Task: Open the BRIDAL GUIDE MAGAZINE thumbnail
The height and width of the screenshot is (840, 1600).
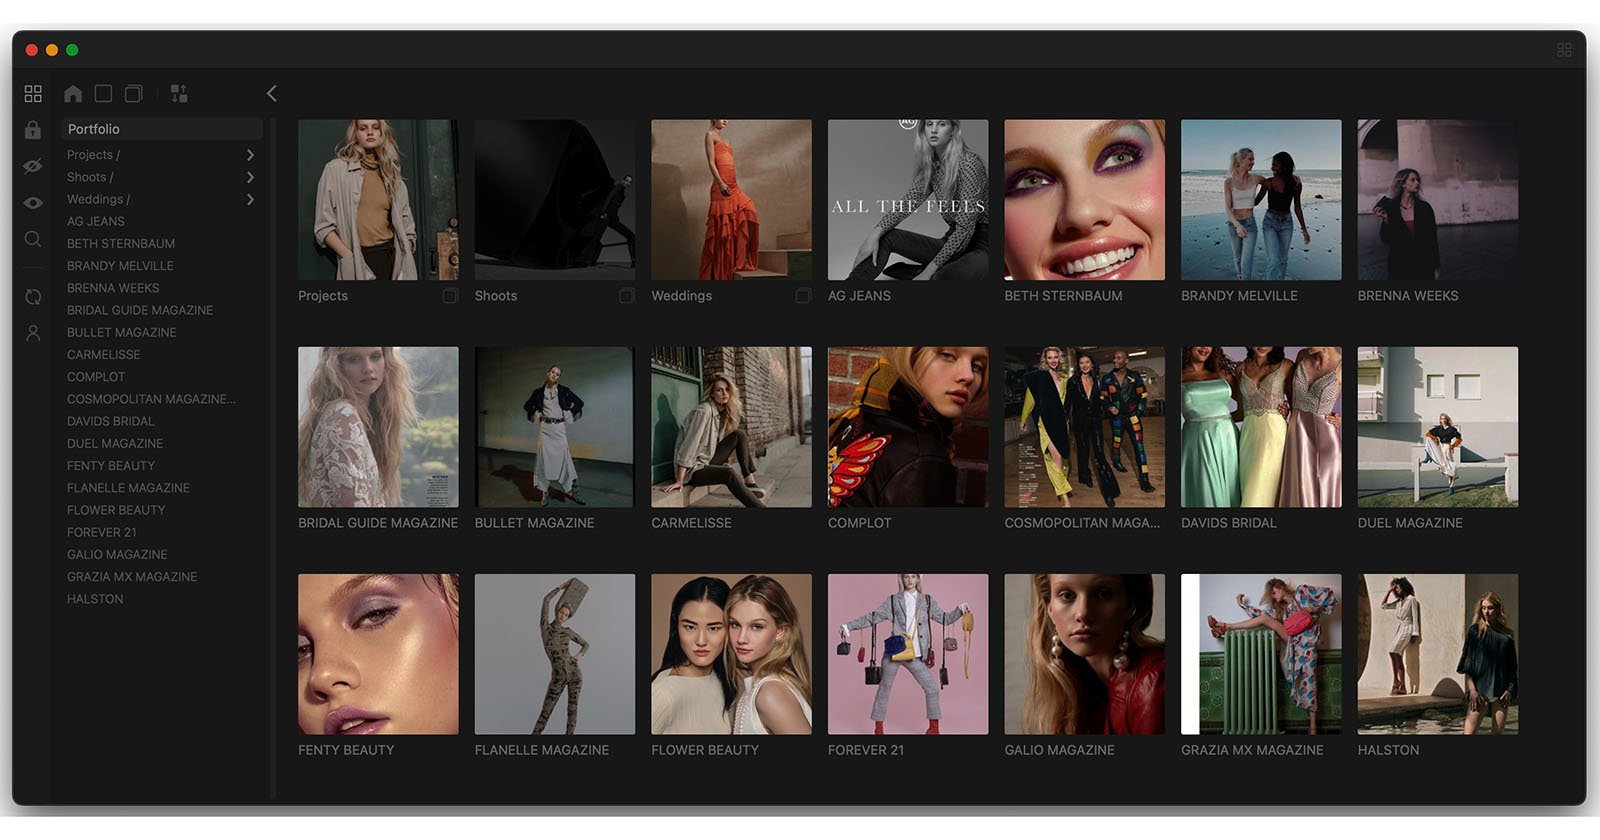Action: click(378, 427)
